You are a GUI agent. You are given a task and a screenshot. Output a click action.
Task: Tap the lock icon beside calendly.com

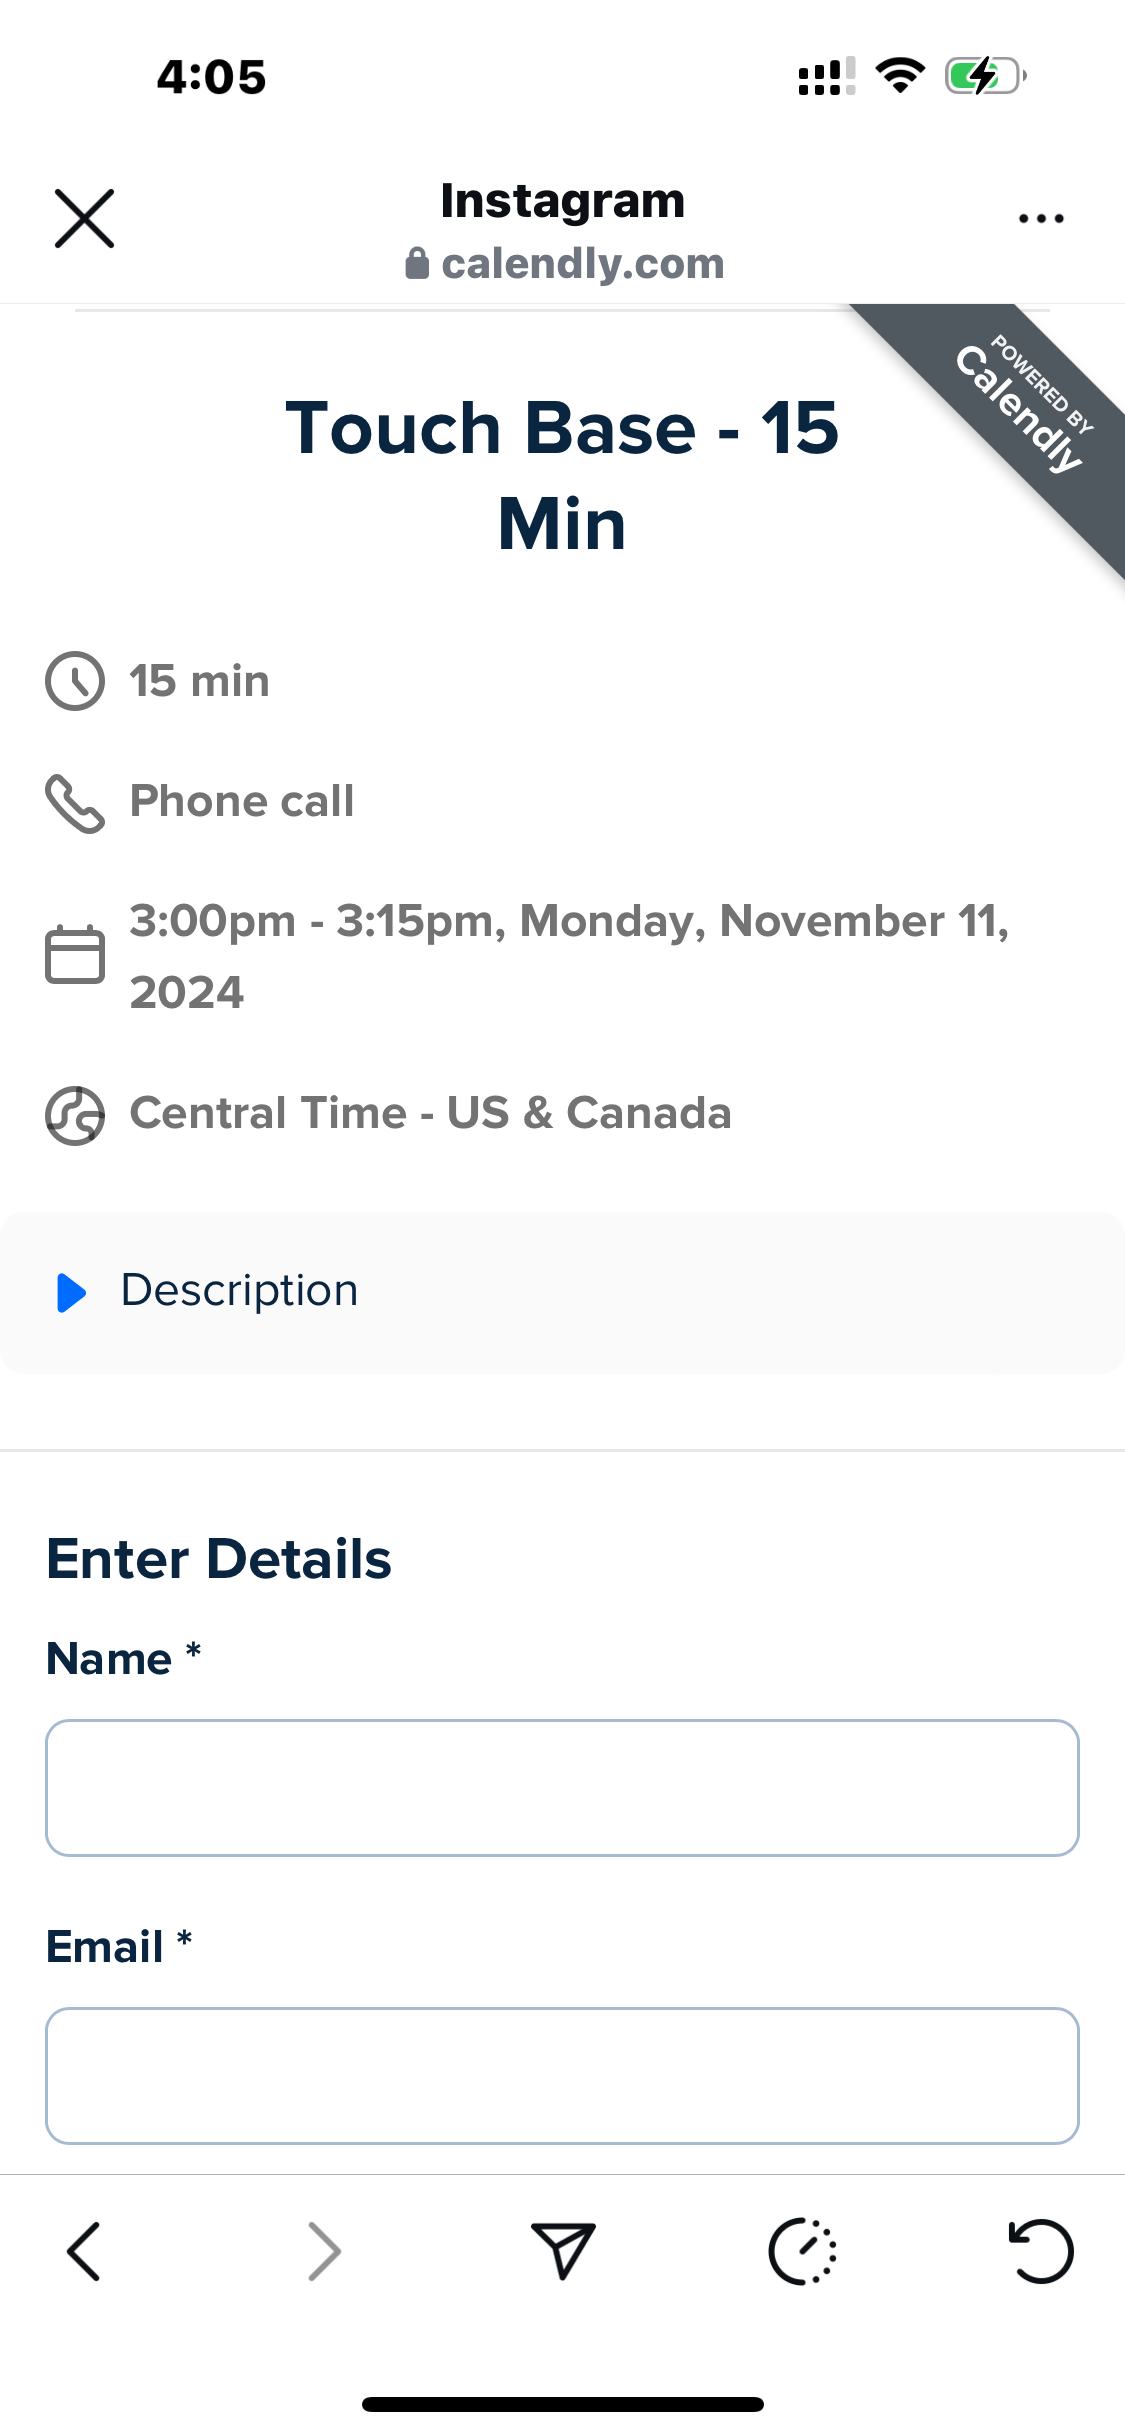point(417,264)
